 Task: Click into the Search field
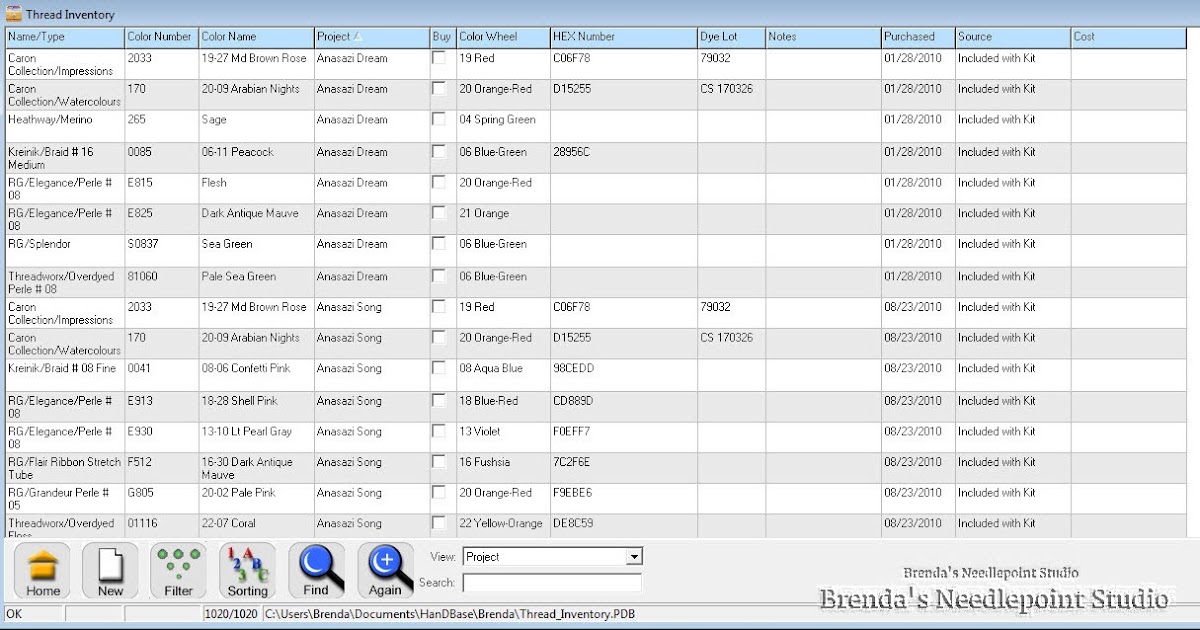pyautogui.click(x=552, y=580)
